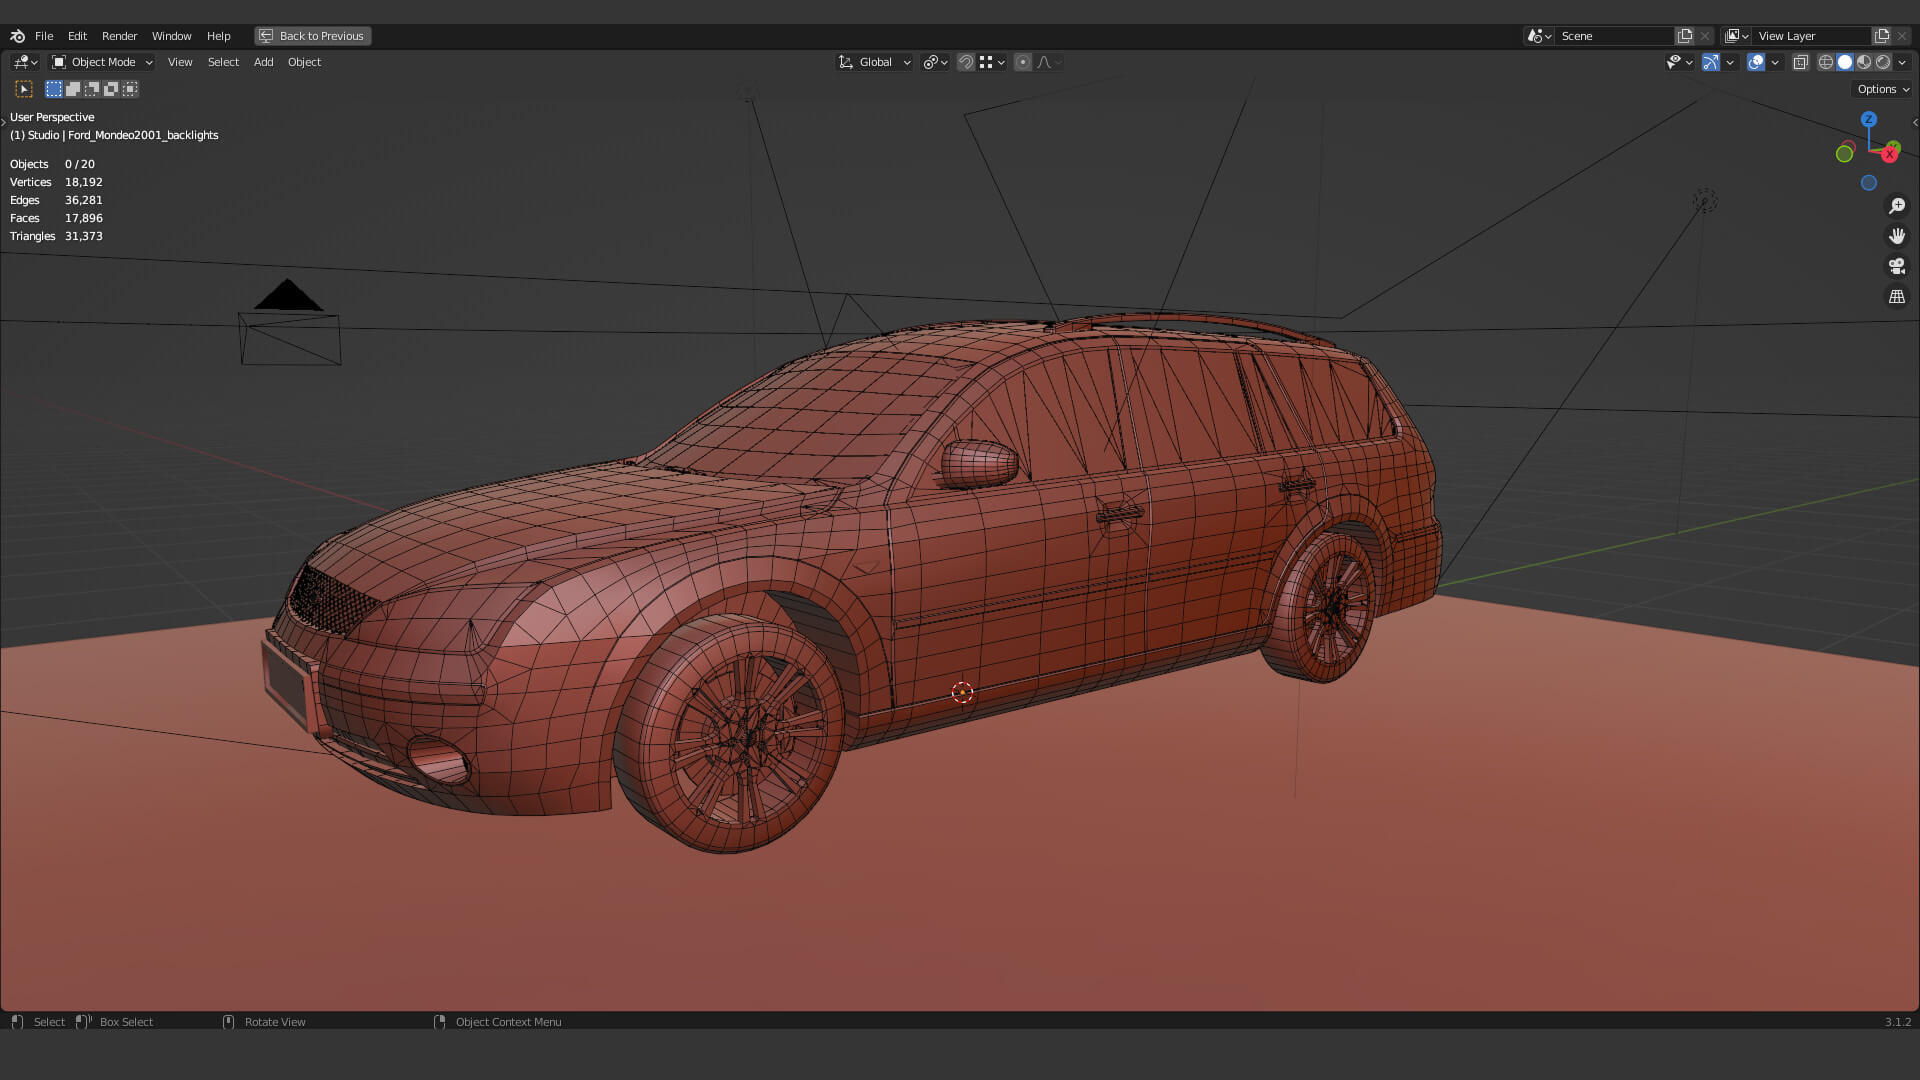Switch to Solid shading
This screenshot has width=1920, height=1080.
(1845, 62)
